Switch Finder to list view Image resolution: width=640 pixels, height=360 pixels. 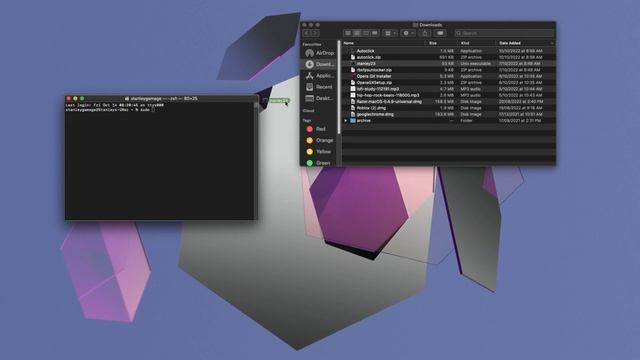357,33
